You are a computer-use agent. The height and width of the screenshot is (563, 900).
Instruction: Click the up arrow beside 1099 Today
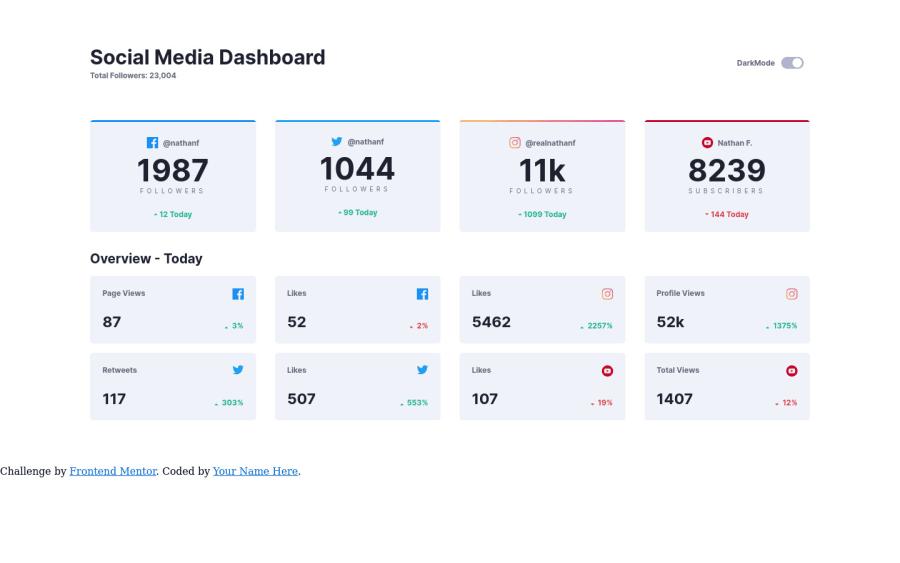[x=520, y=215]
